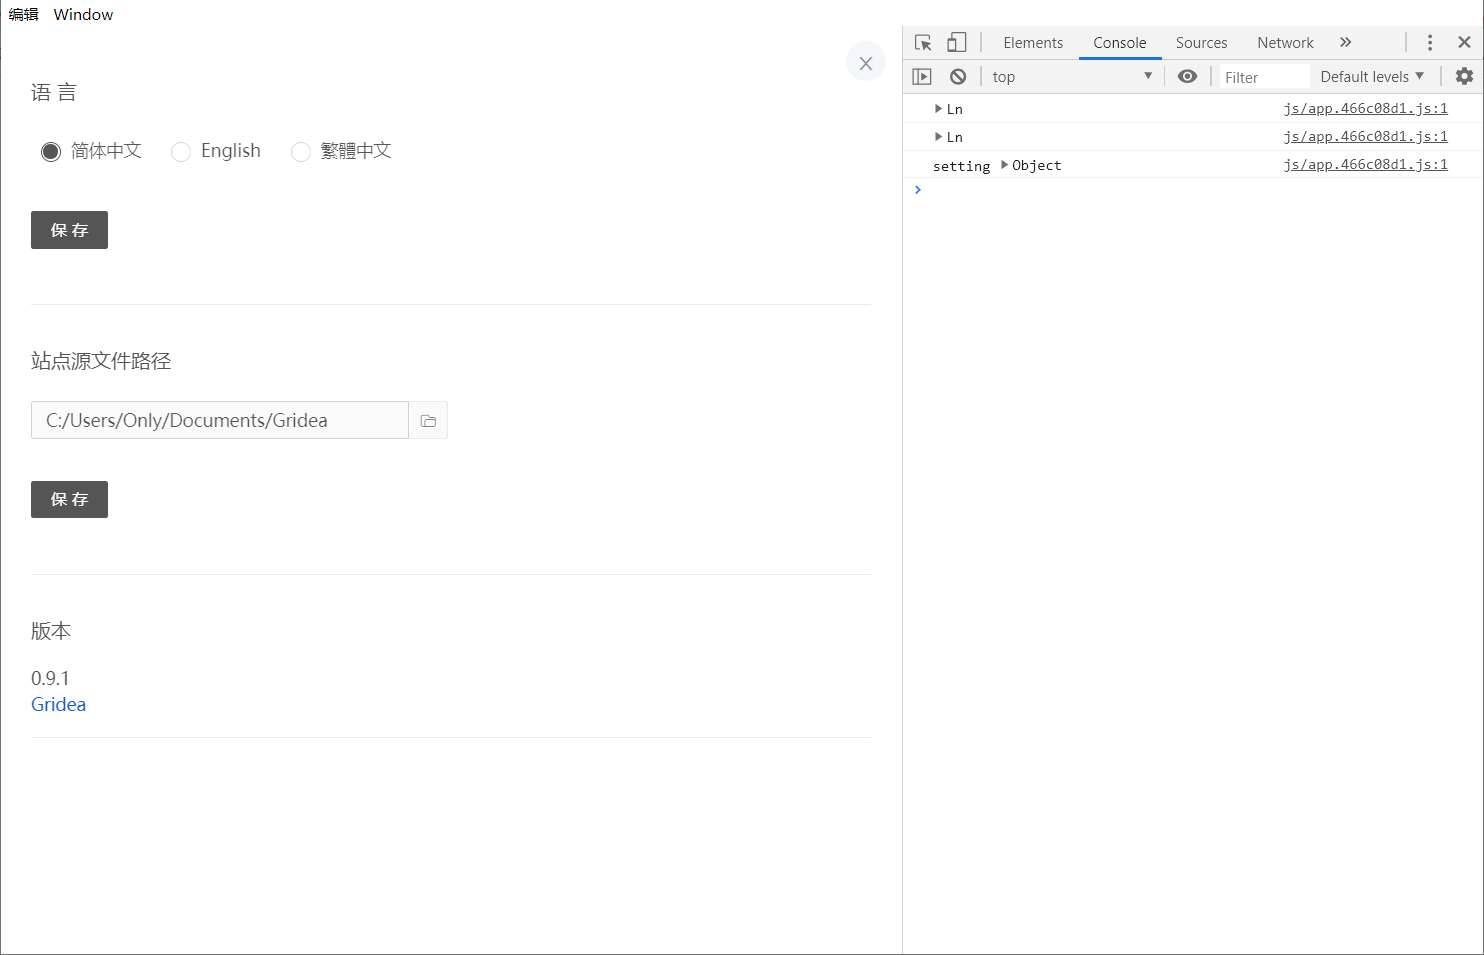1484x955 pixels.
Task: Switch to the Network tab
Action: [x=1285, y=42]
